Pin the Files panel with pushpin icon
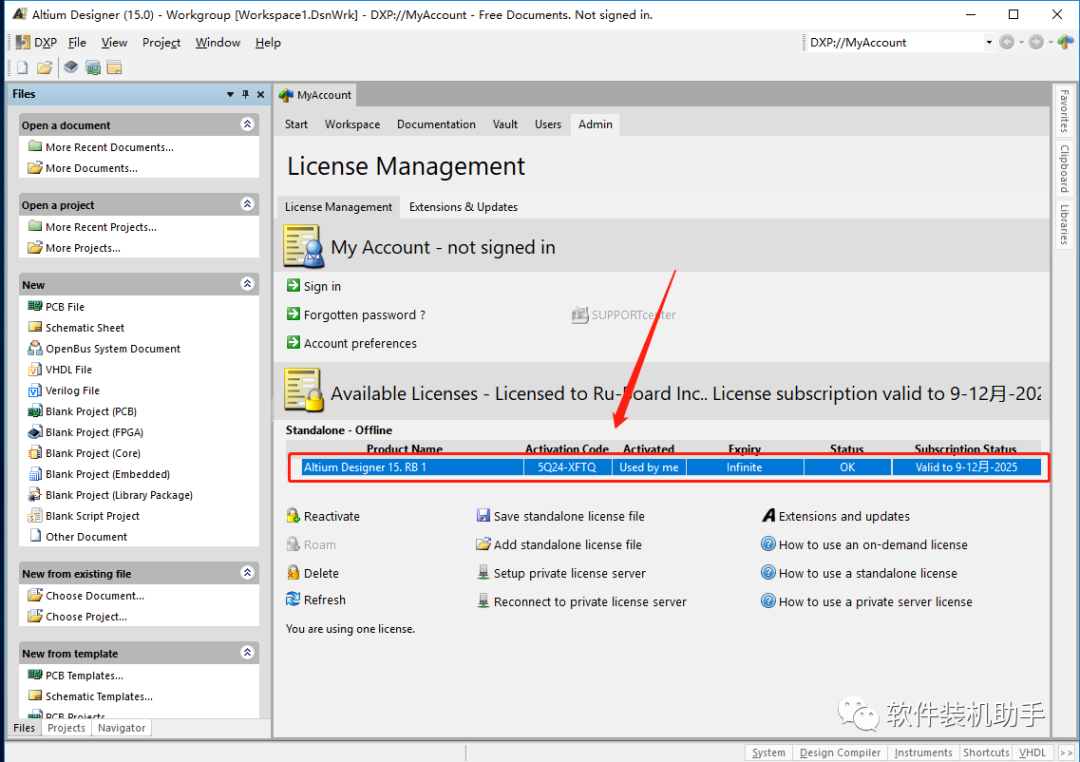The width and height of the screenshot is (1080, 762). (x=245, y=94)
